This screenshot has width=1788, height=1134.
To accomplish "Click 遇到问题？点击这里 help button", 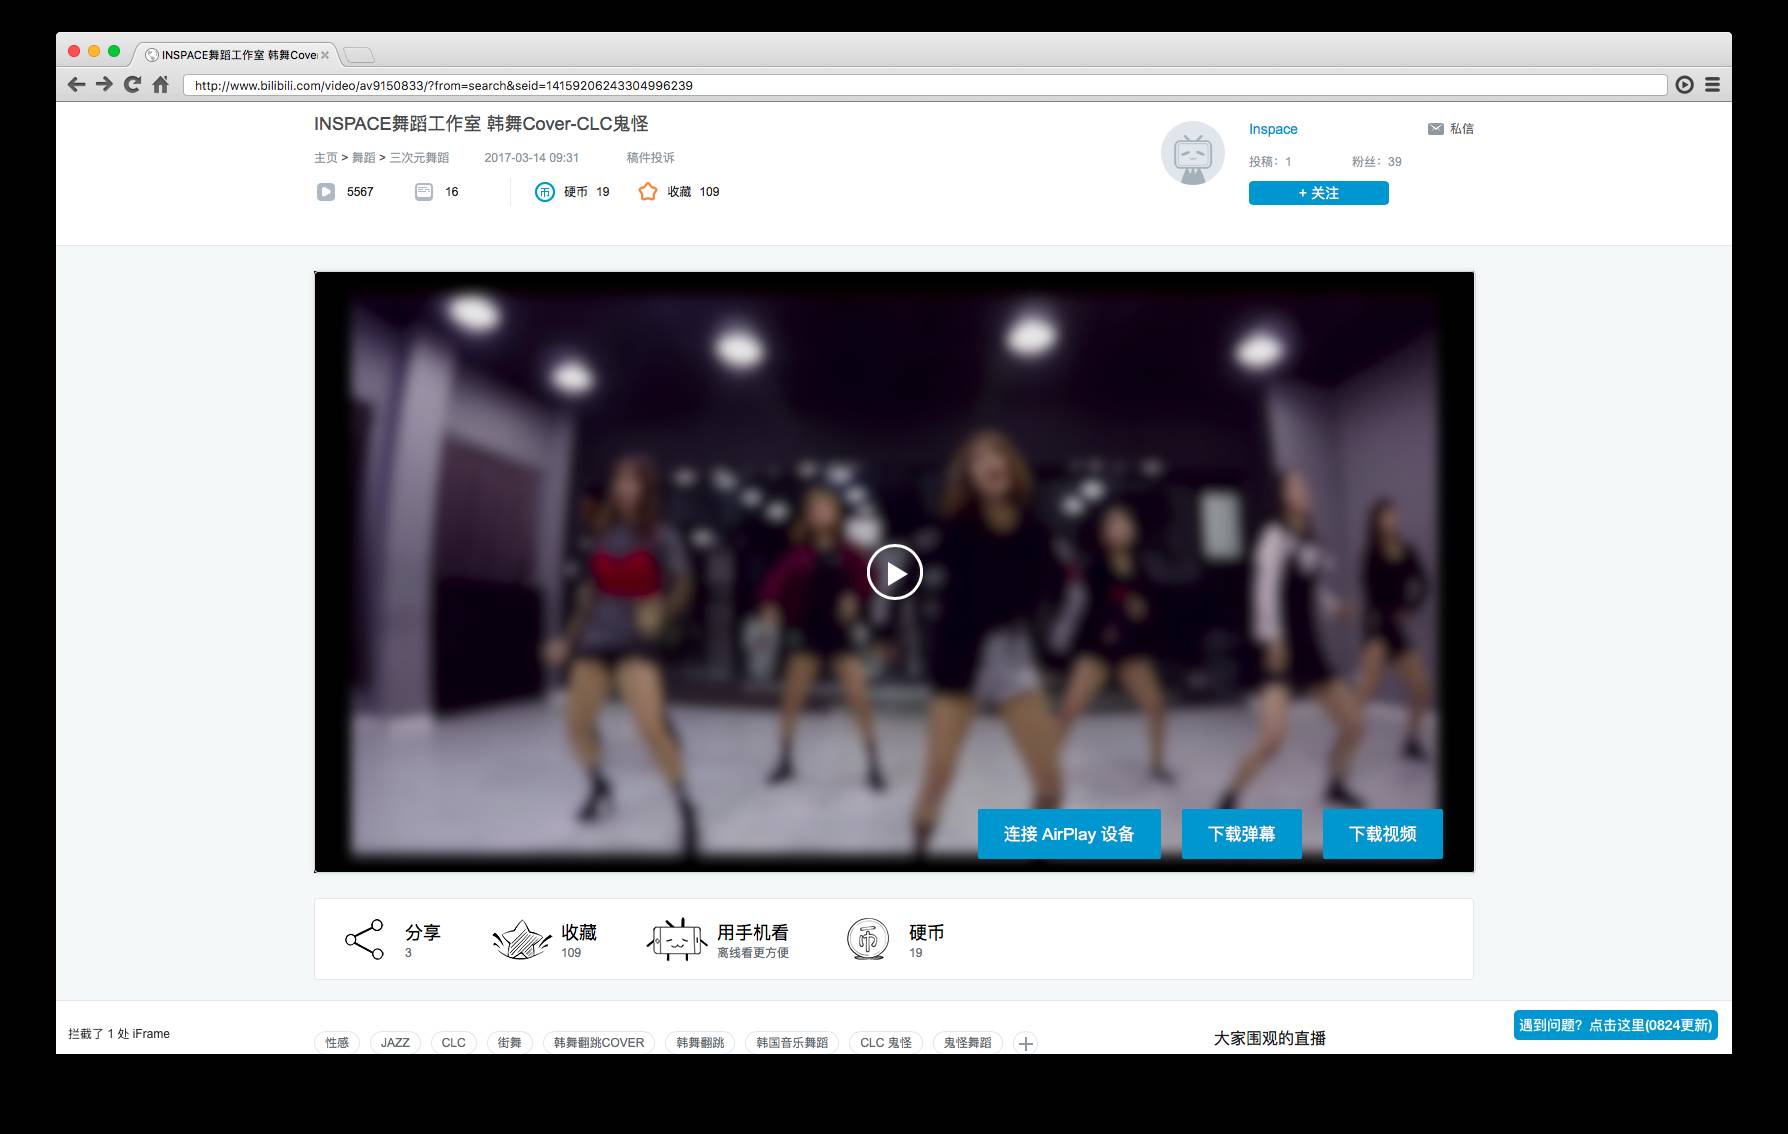I will click(x=1615, y=1025).
